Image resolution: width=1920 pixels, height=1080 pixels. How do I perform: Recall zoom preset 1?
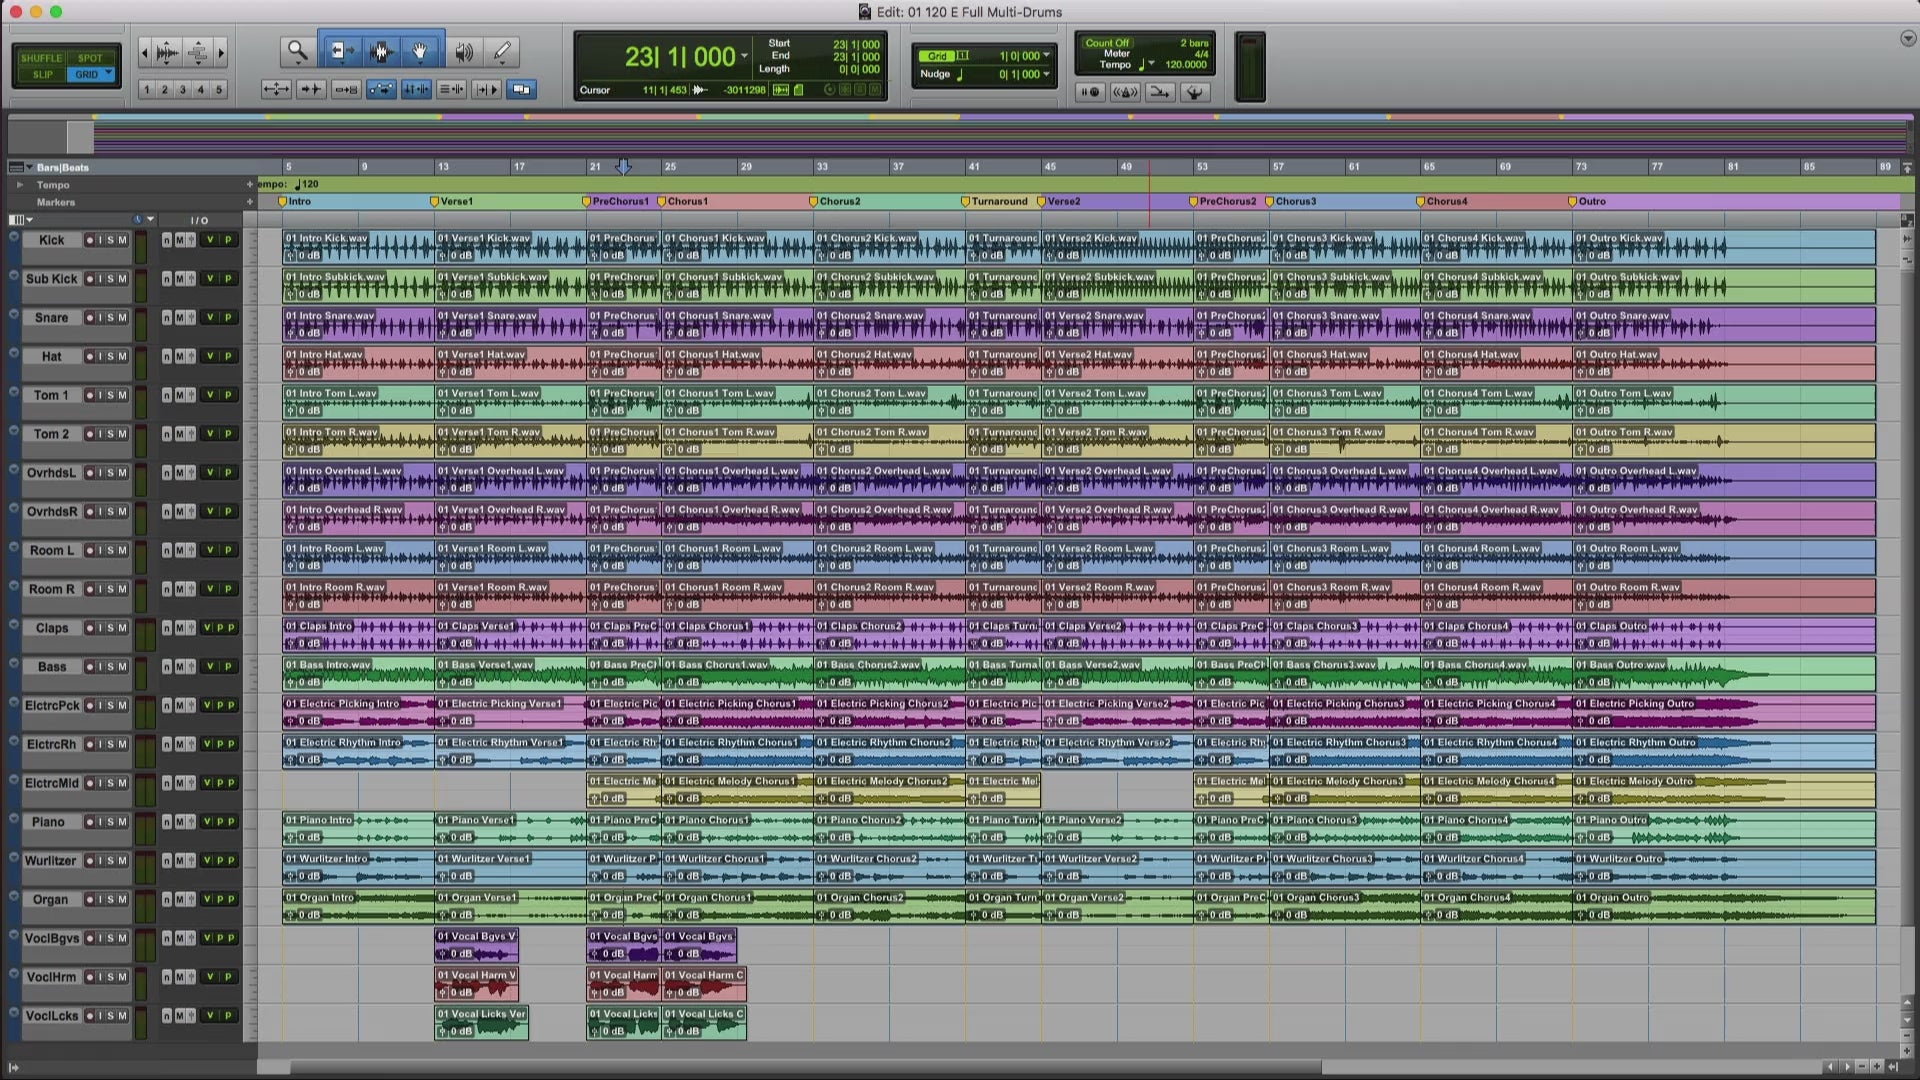[x=147, y=89]
